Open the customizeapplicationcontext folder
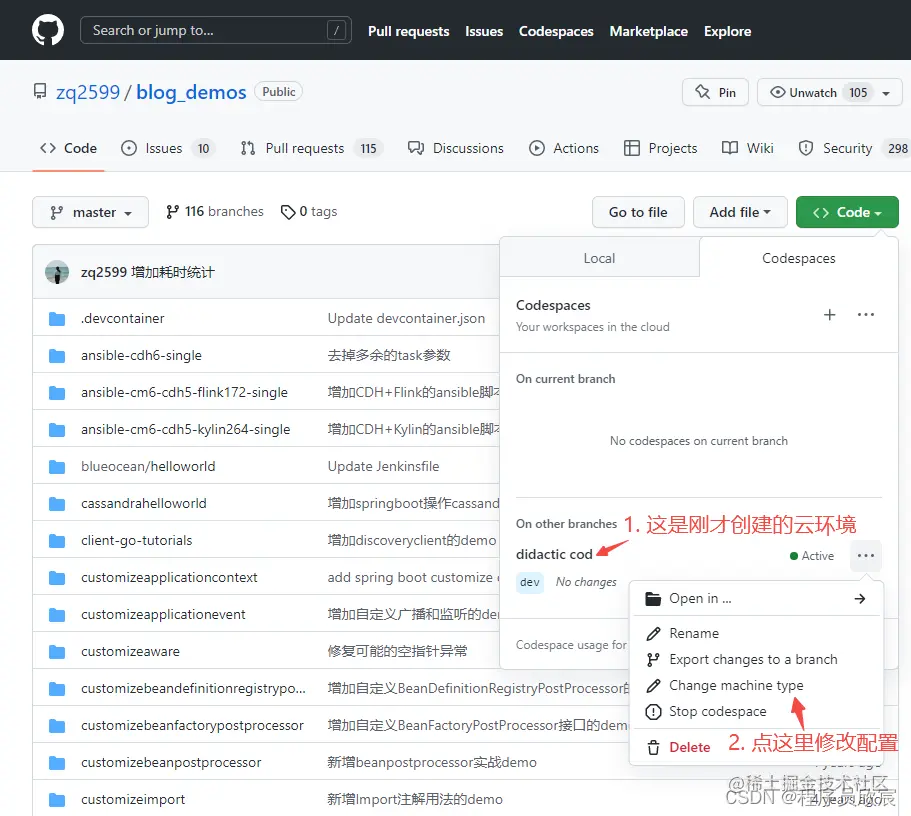This screenshot has height=816, width=911. click(169, 578)
